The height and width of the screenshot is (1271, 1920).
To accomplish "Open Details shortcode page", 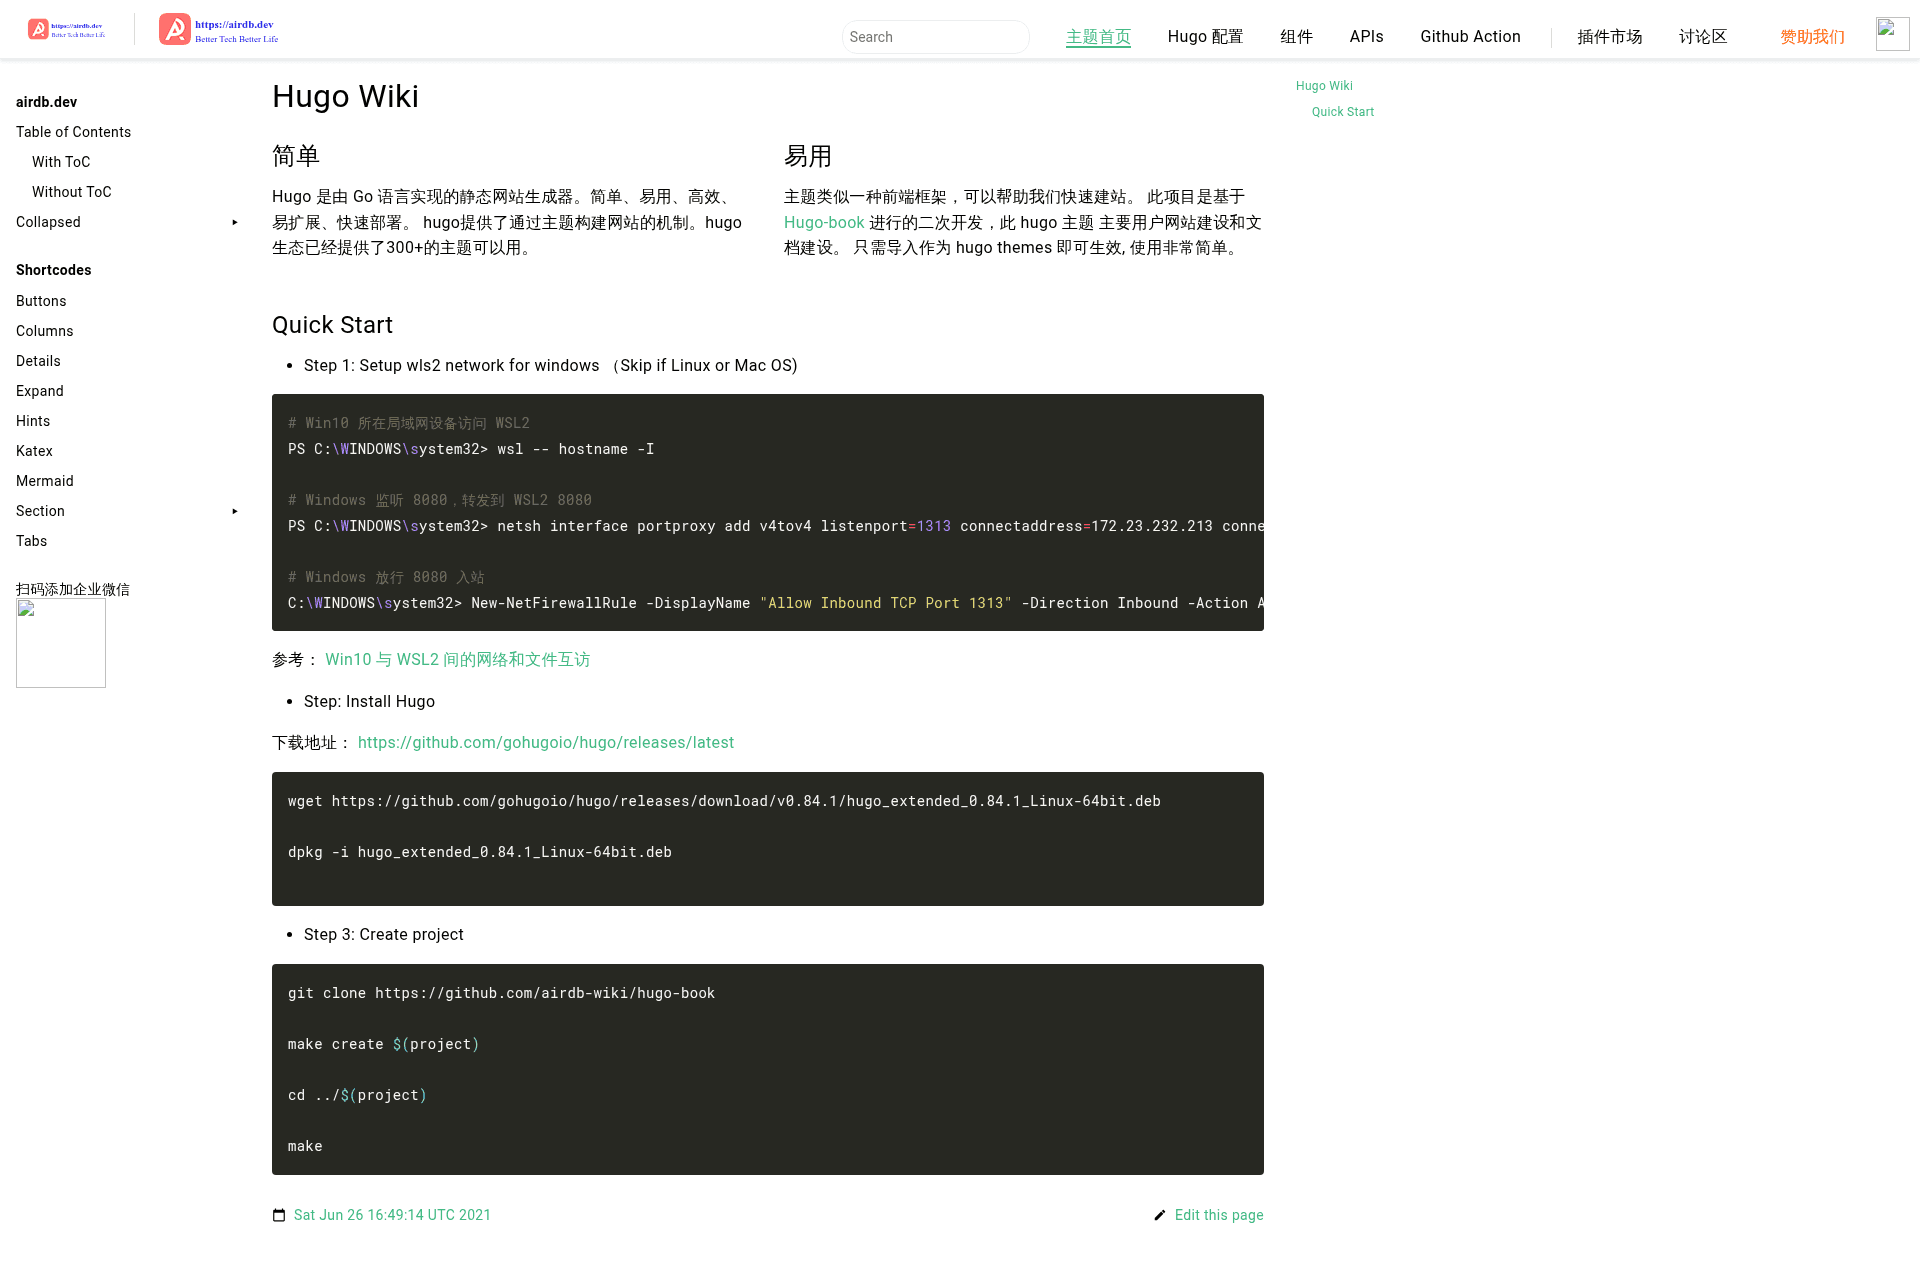I will [x=38, y=361].
